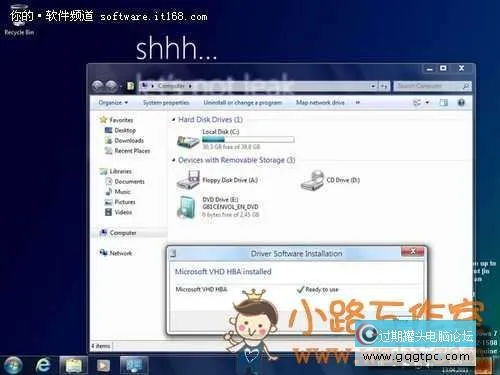Click the driver installation taskbar icon
The image size is (500, 375).
click(x=134, y=365)
